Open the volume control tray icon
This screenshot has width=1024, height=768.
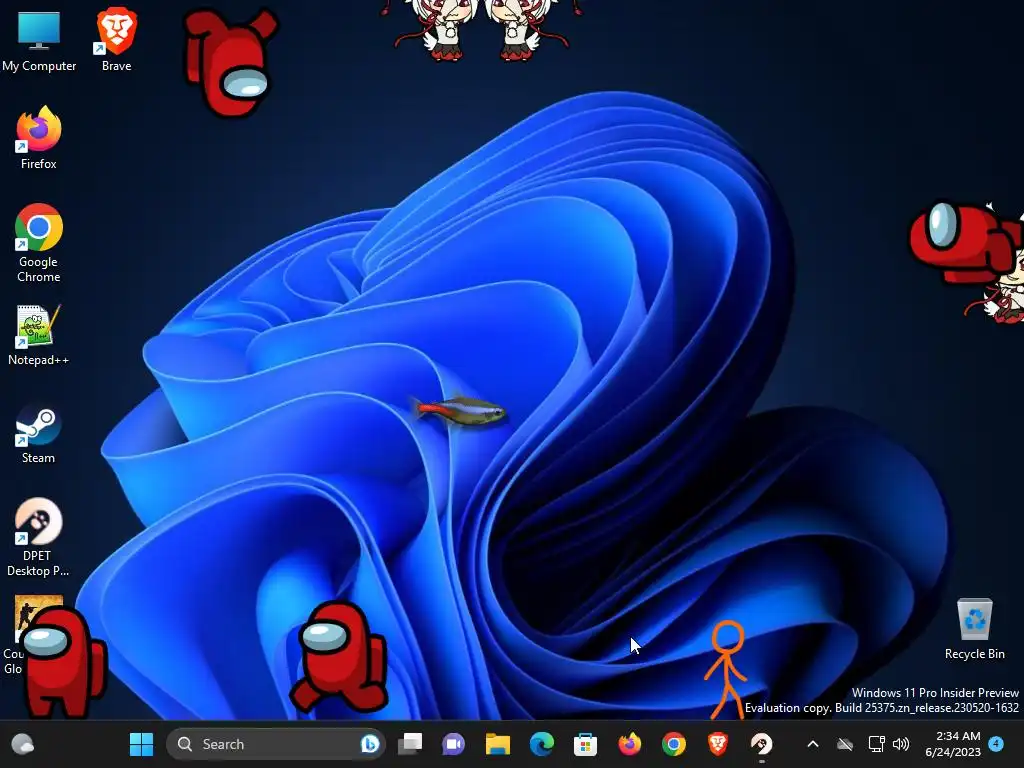pos(901,744)
